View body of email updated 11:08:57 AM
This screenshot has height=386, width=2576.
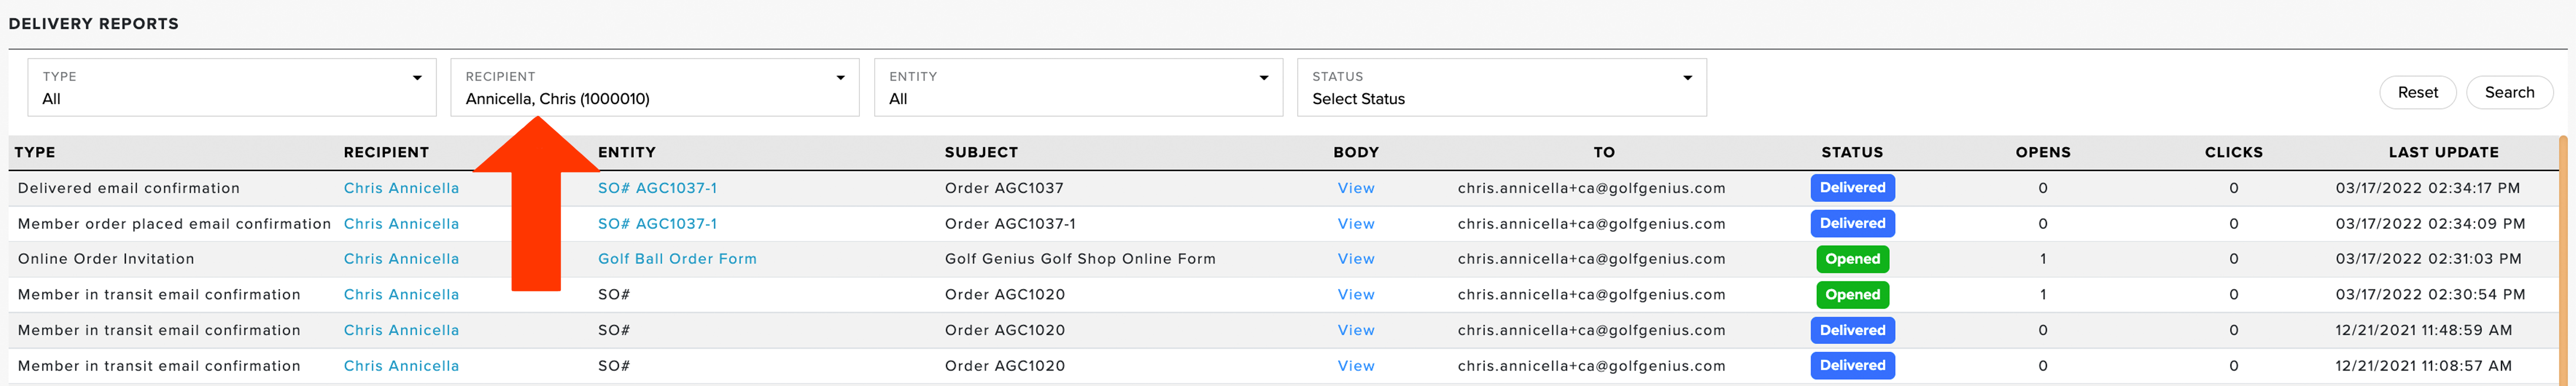[x=1356, y=366]
